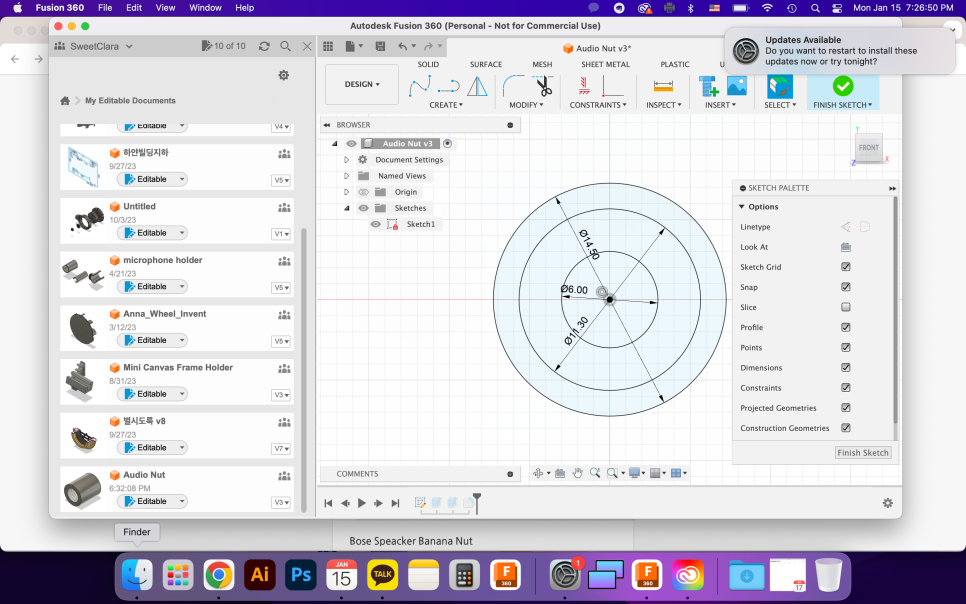Hide Sketch1 using its eye icon

click(375, 224)
